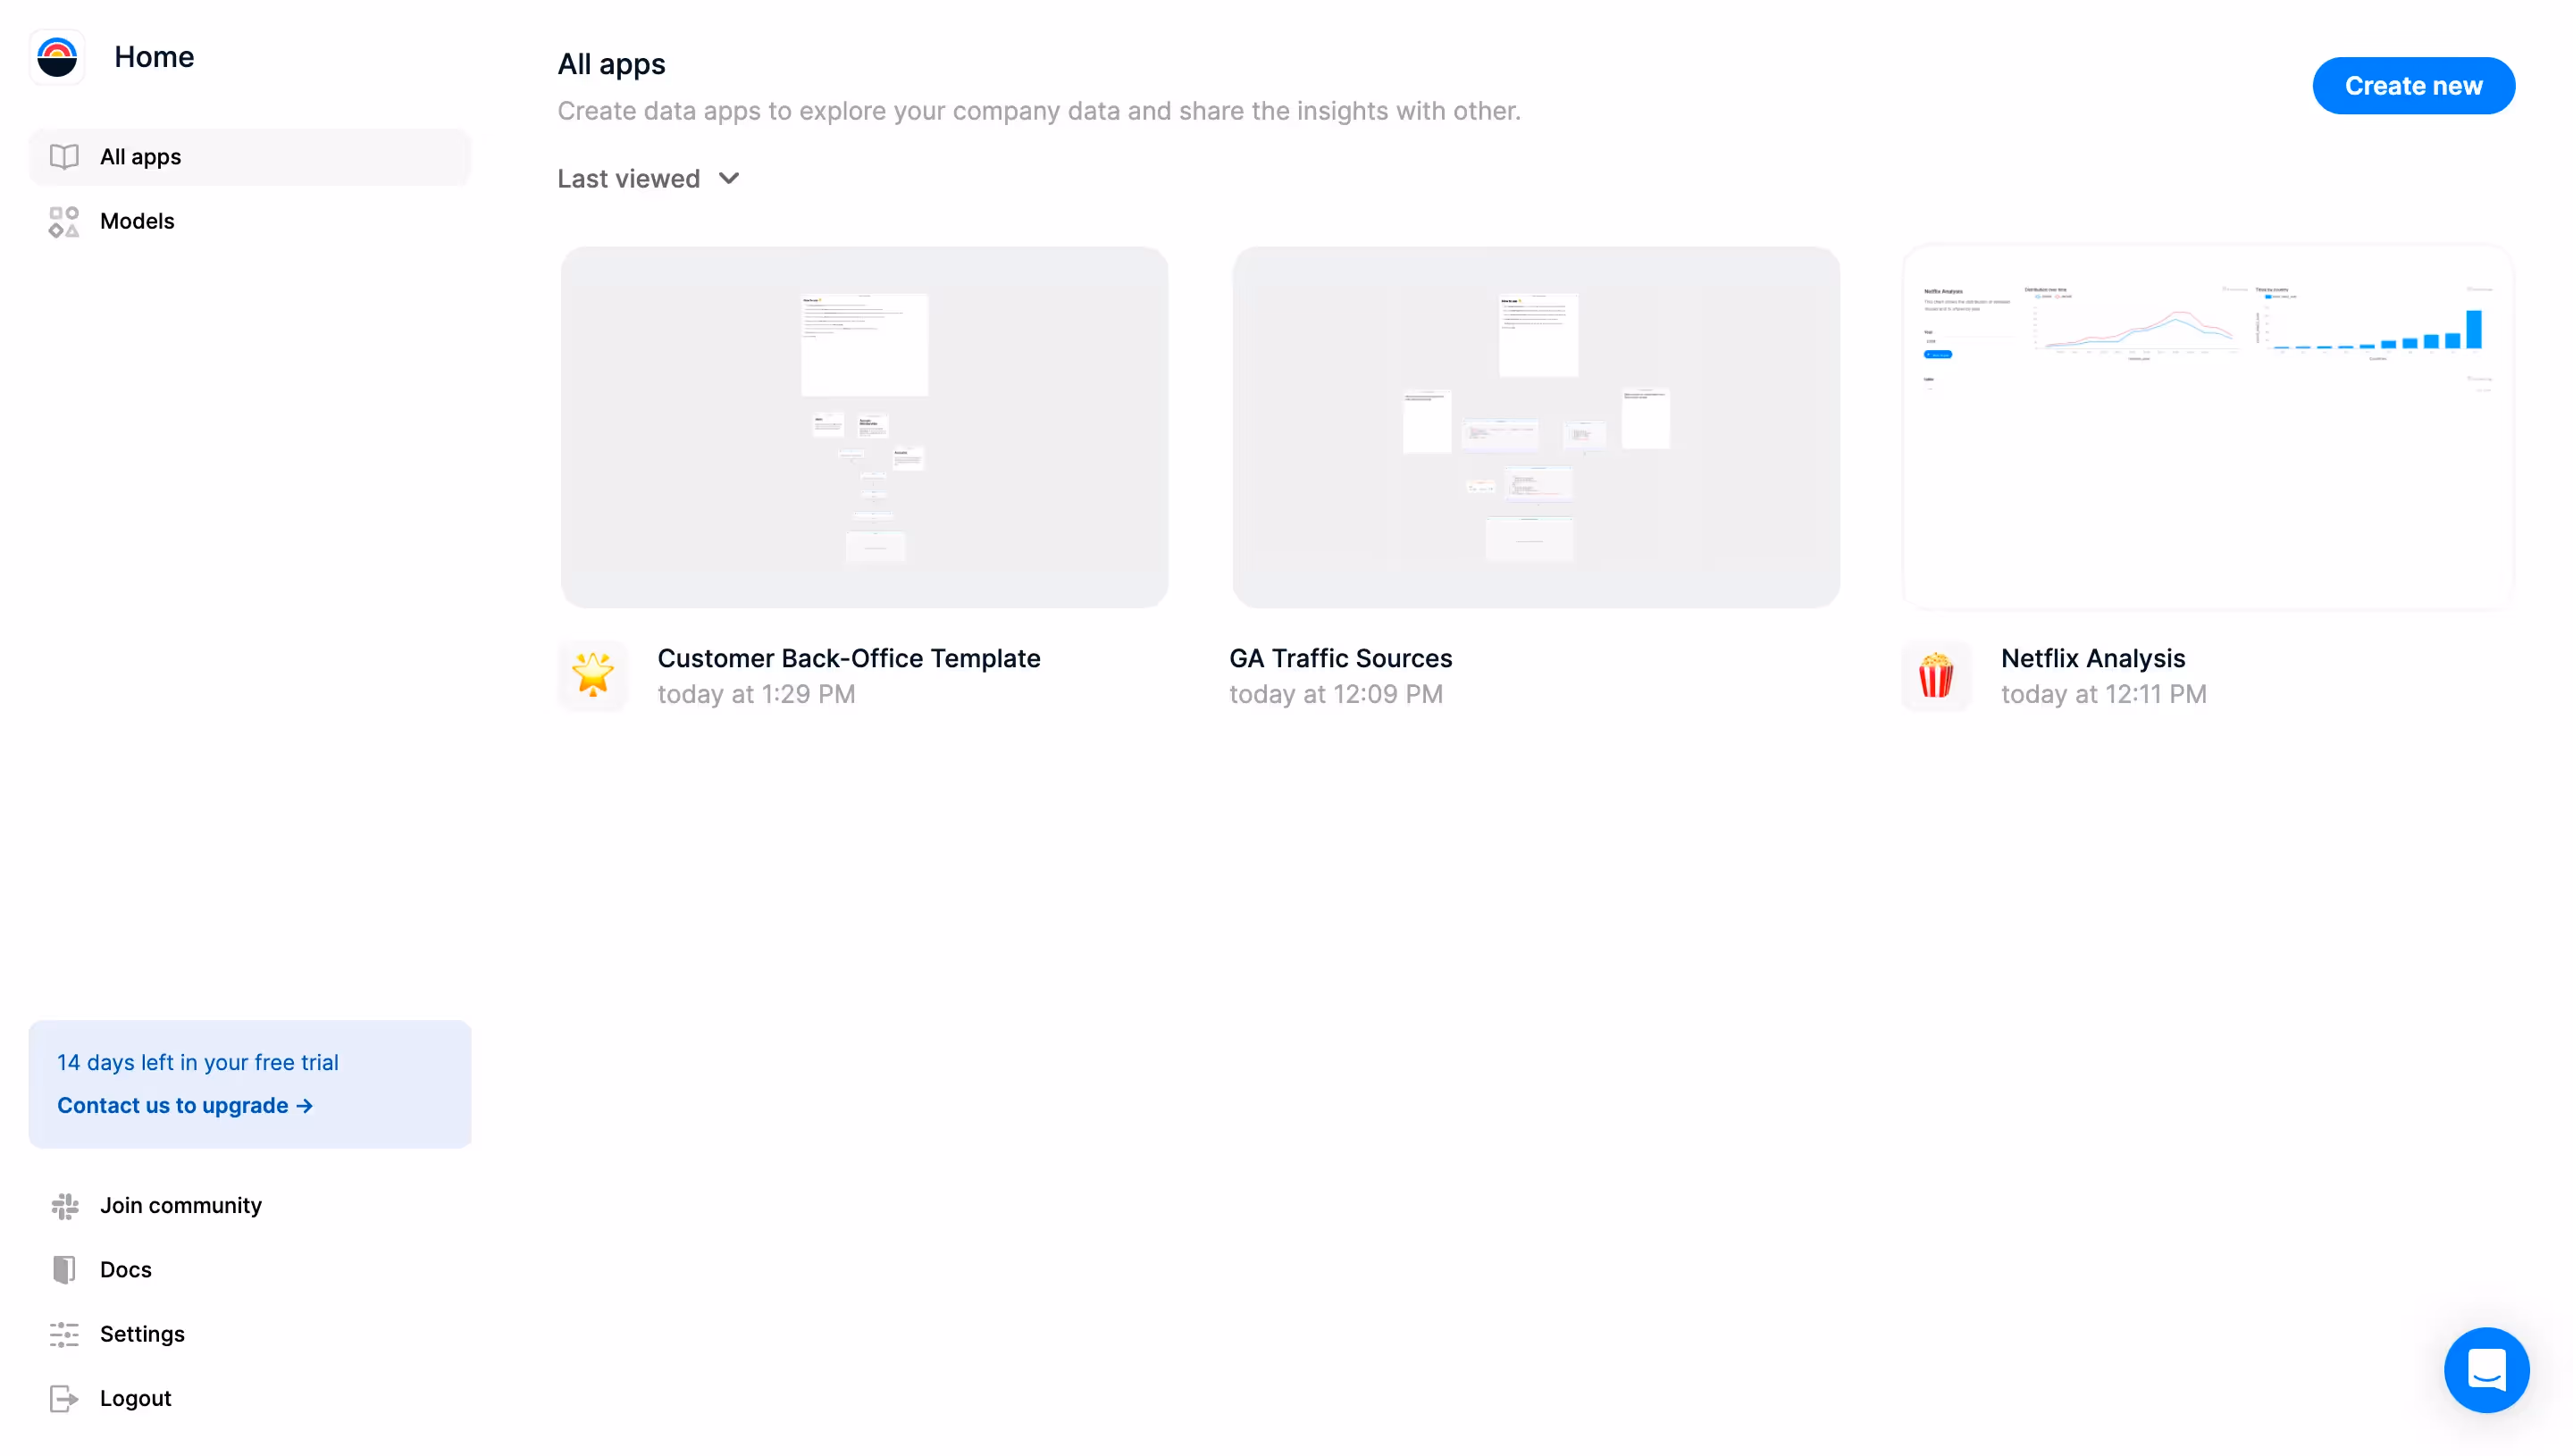The image size is (2573, 1456).
Task: Click Contact us to upgrade link
Action: click(185, 1105)
